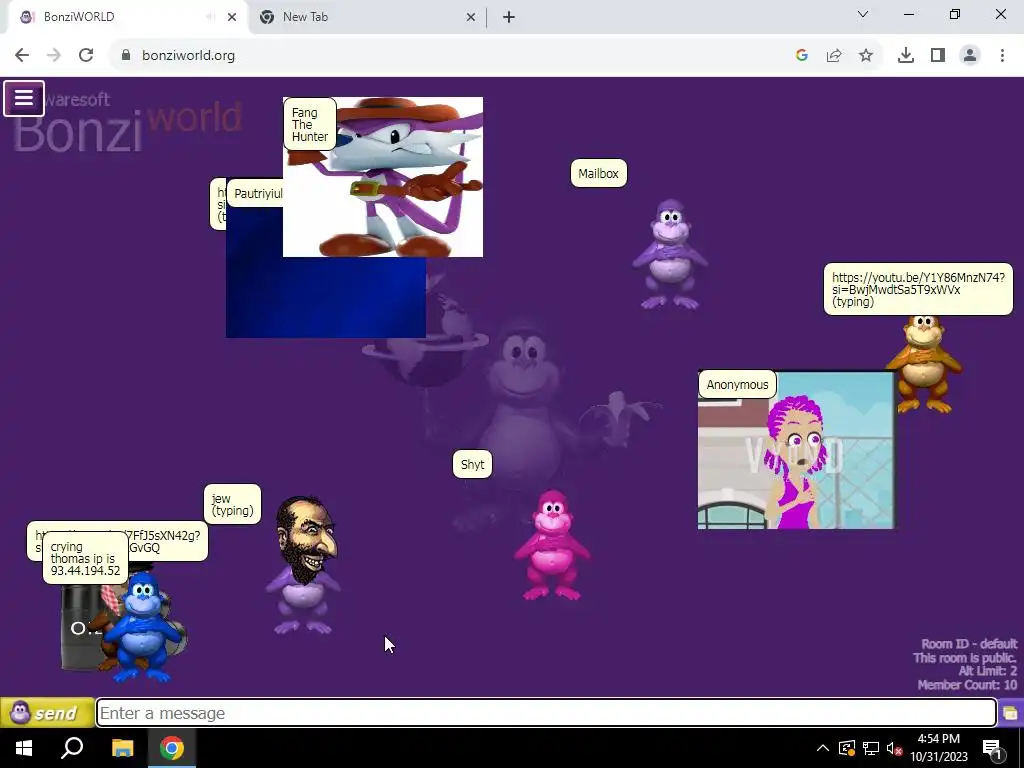Click the Pautriyiul name tag
Viewport: 1024px width, 768px height.
256,193
